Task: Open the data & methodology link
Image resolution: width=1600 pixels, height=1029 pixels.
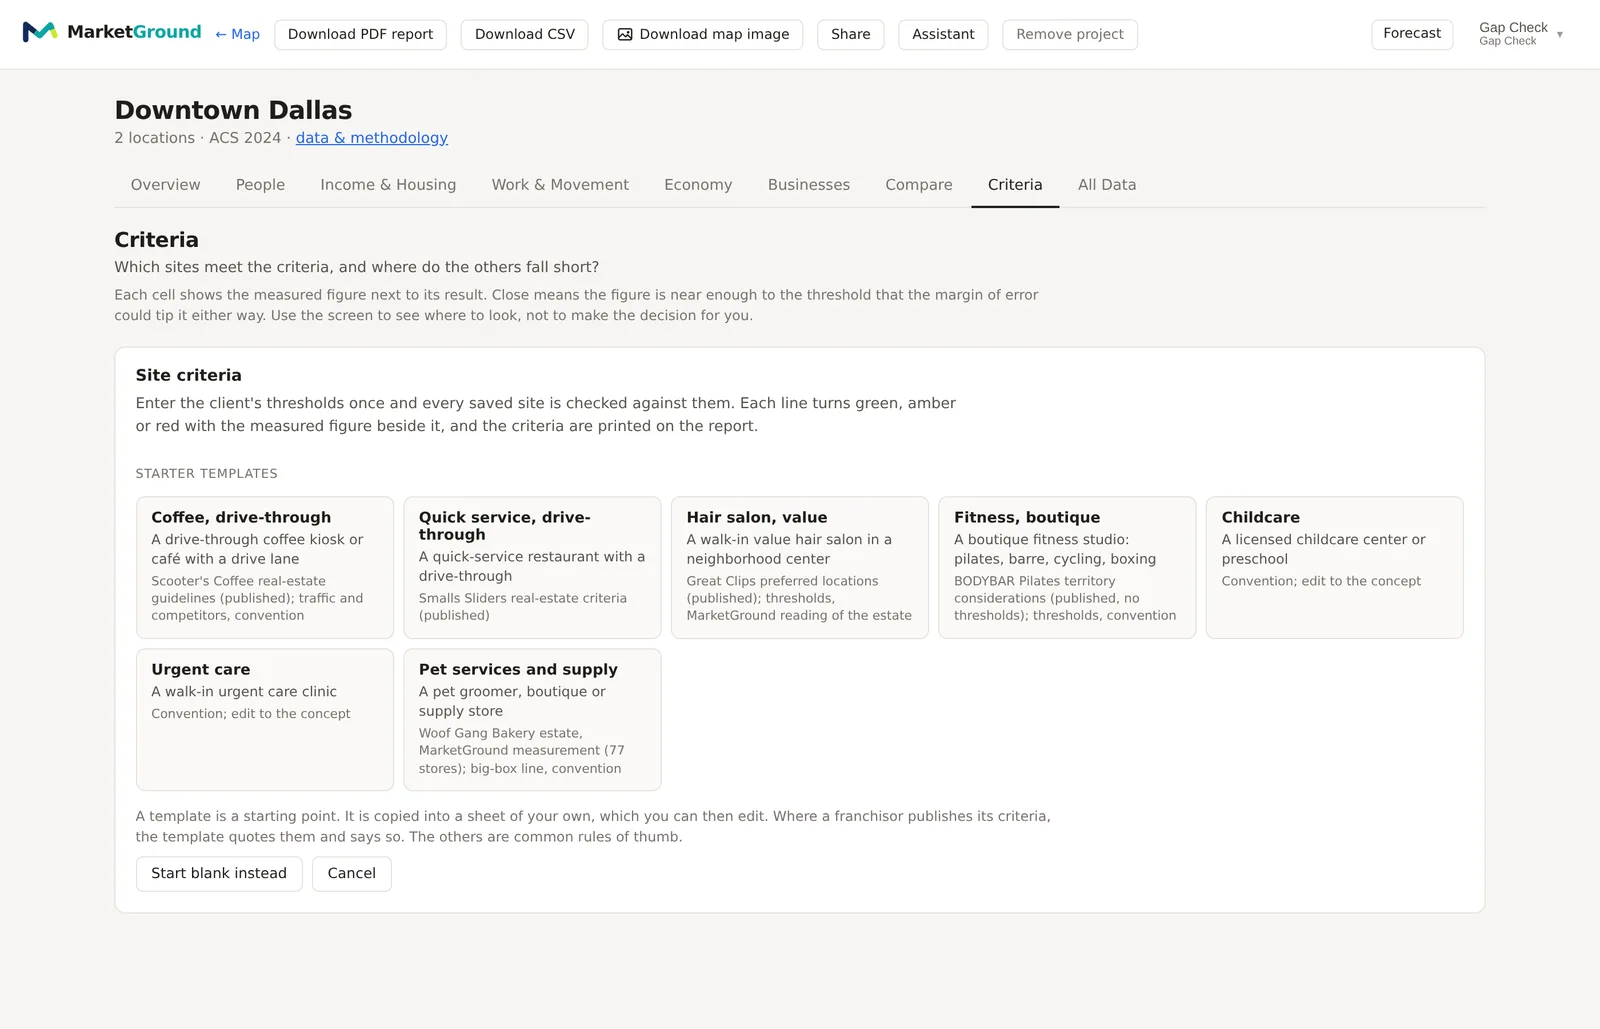Action: tap(372, 138)
